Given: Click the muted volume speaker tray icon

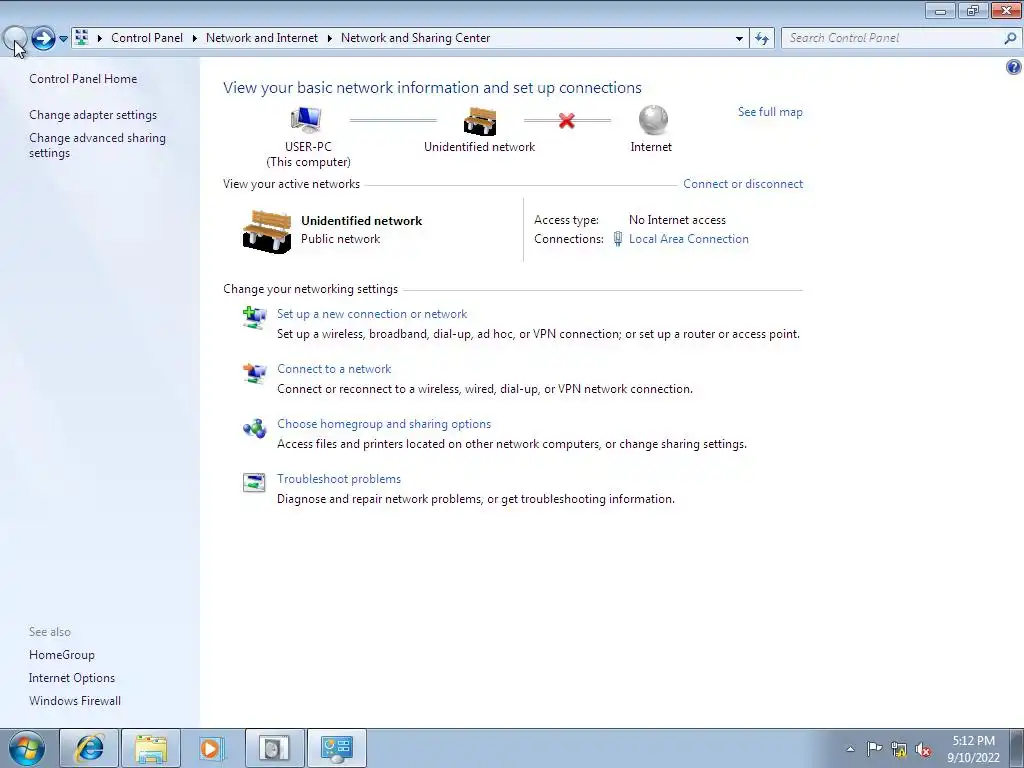Looking at the screenshot, I should [923, 749].
